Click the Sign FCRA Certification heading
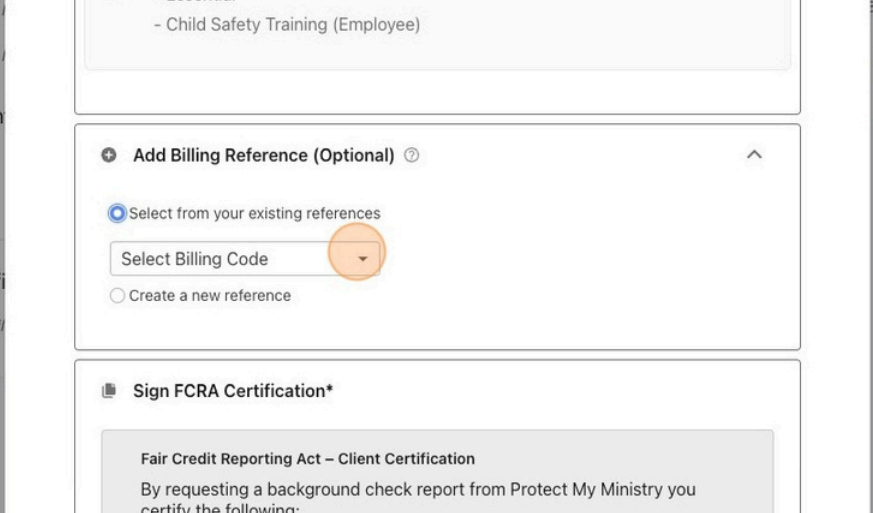This screenshot has height=513, width=873. coord(233,391)
